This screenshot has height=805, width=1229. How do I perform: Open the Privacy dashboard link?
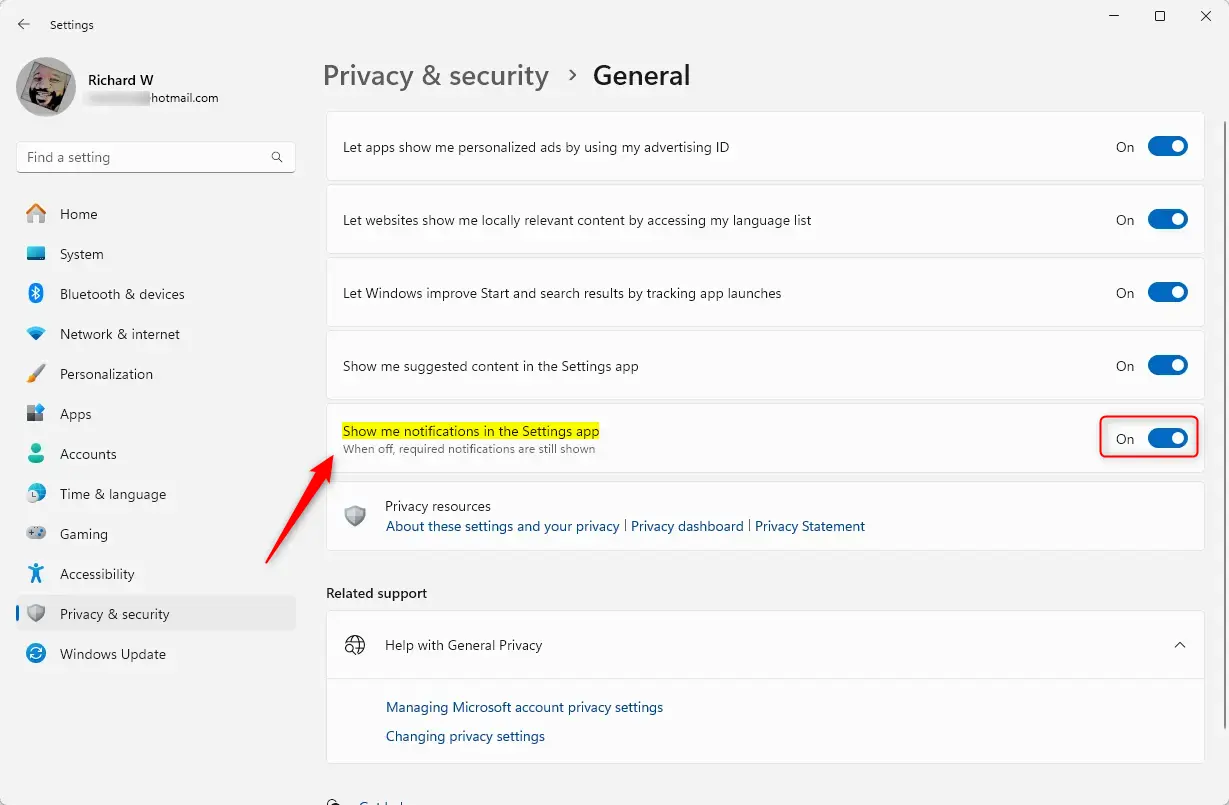point(687,526)
